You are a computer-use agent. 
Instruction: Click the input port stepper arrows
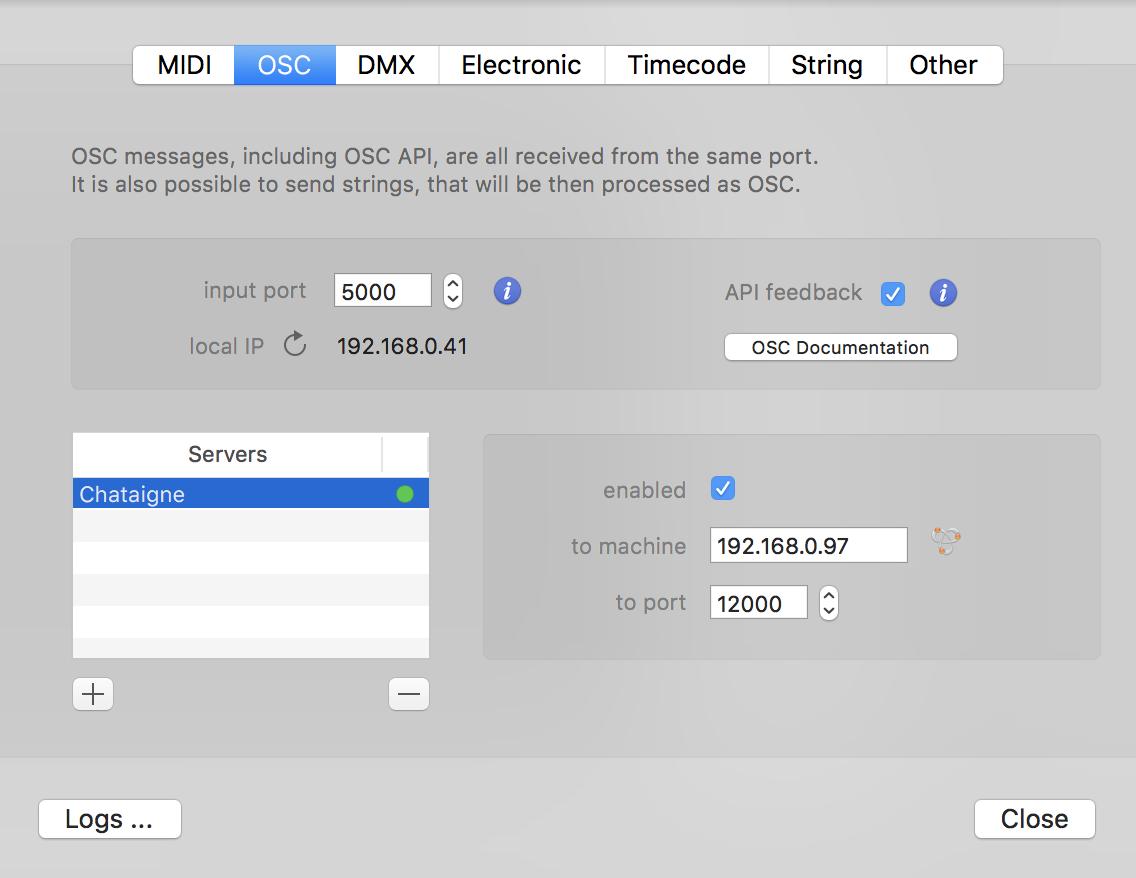point(453,291)
